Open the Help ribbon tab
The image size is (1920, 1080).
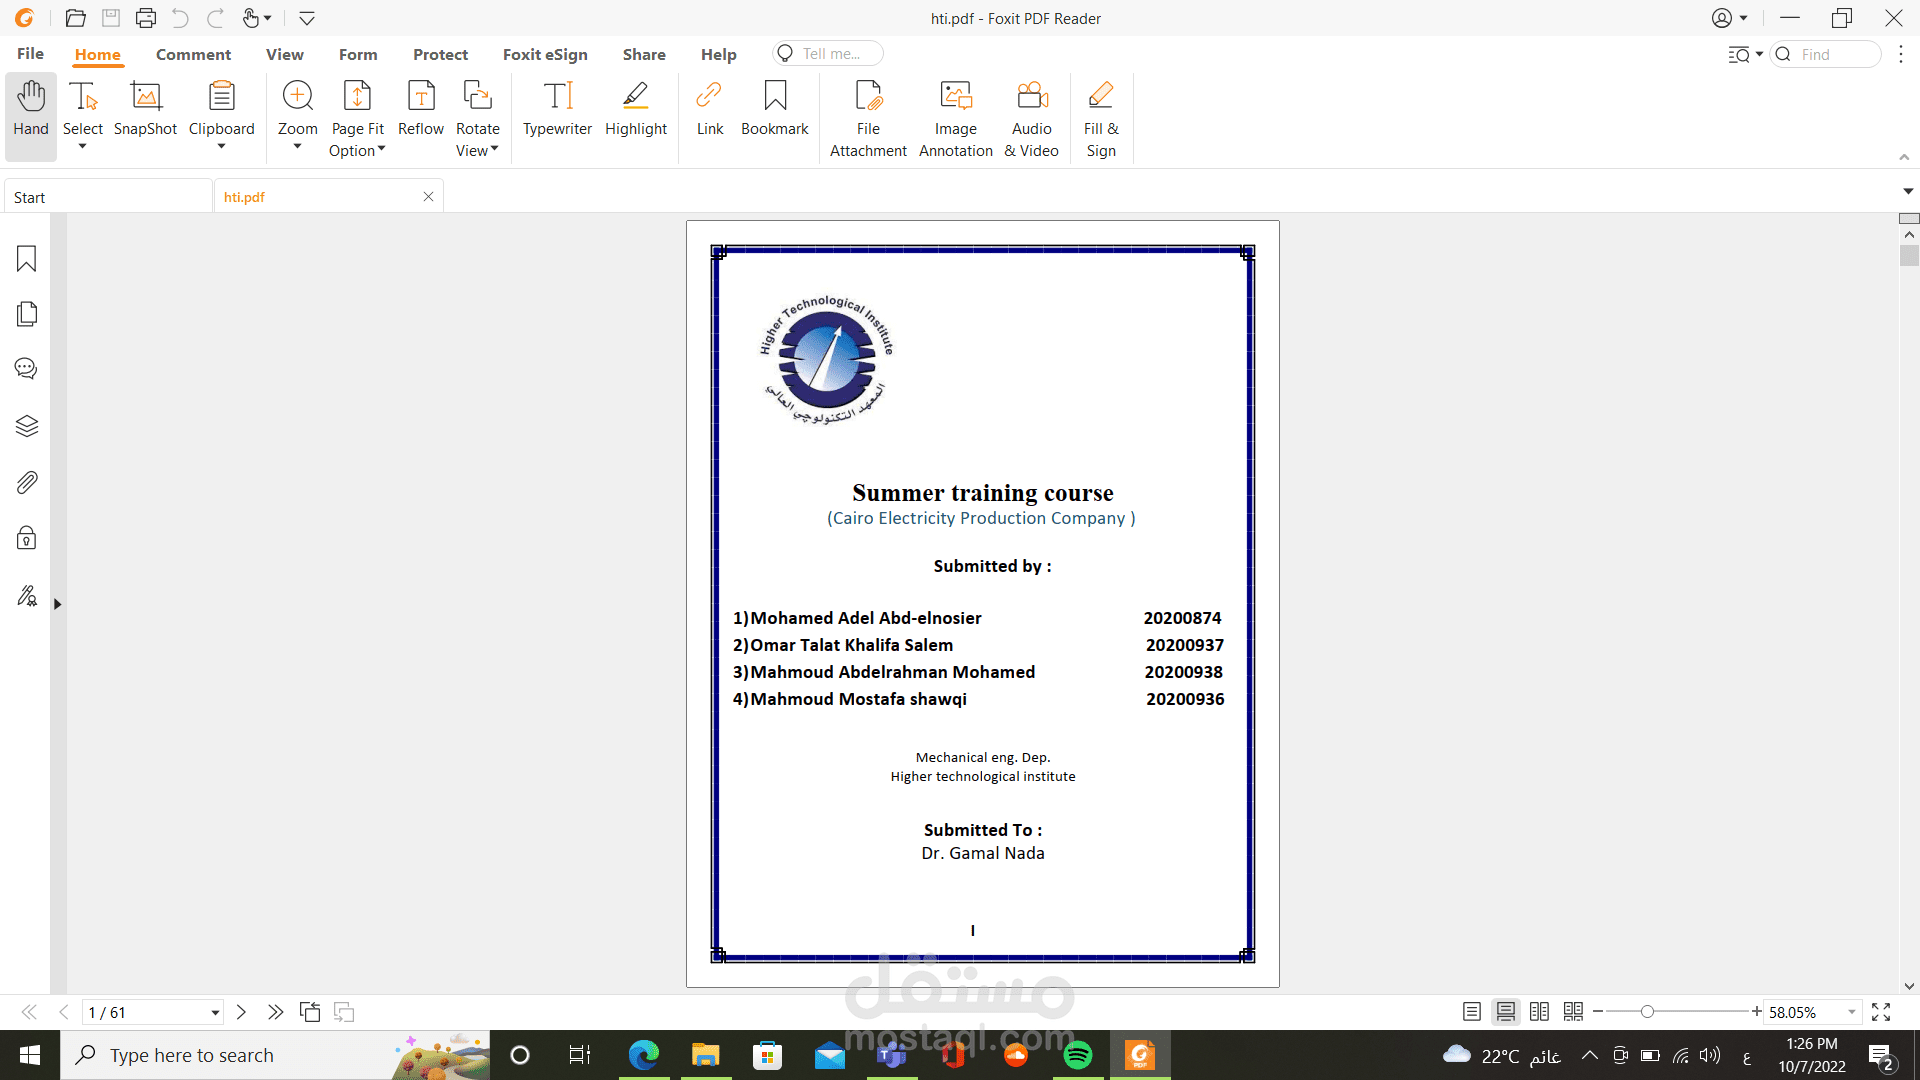(718, 55)
